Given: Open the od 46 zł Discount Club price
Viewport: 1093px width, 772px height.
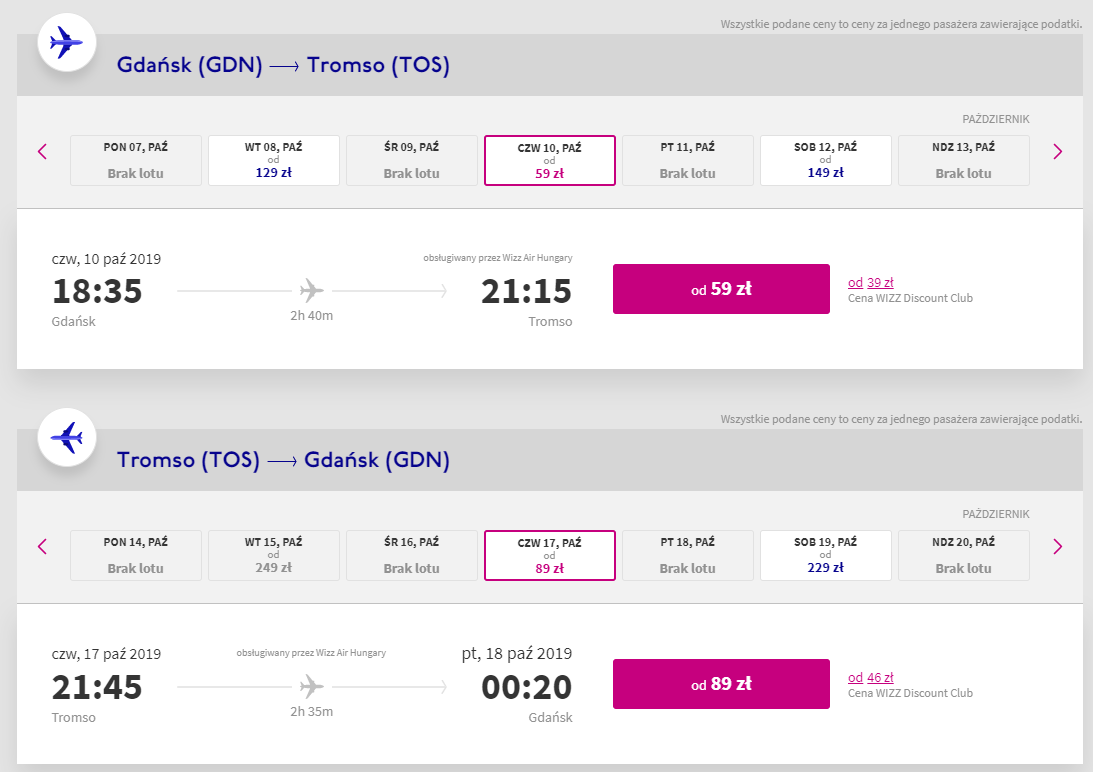Looking at the screenshot, I should click(x=870, y=677).
